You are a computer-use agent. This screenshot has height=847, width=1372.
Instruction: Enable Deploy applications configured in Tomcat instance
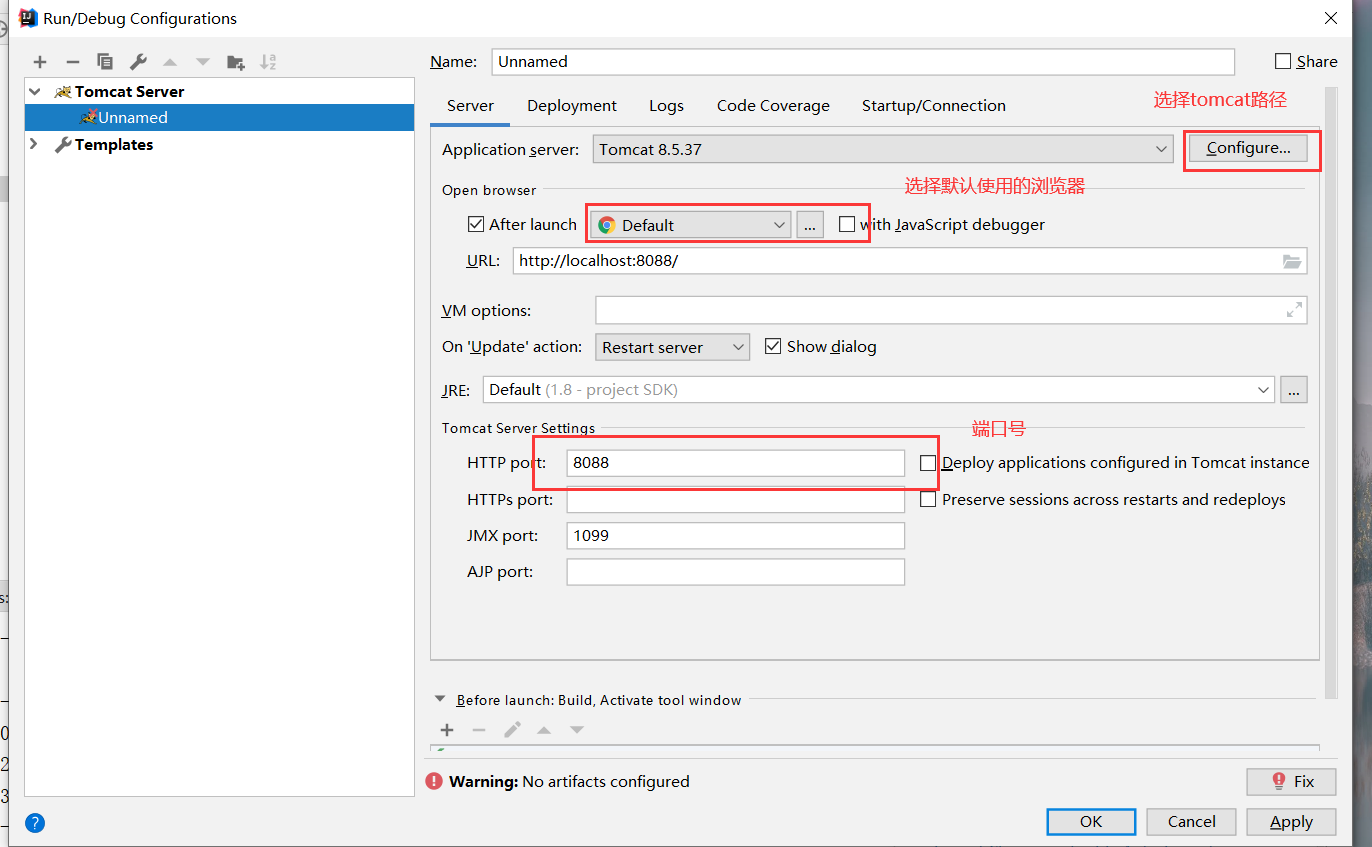pos(928,463)
